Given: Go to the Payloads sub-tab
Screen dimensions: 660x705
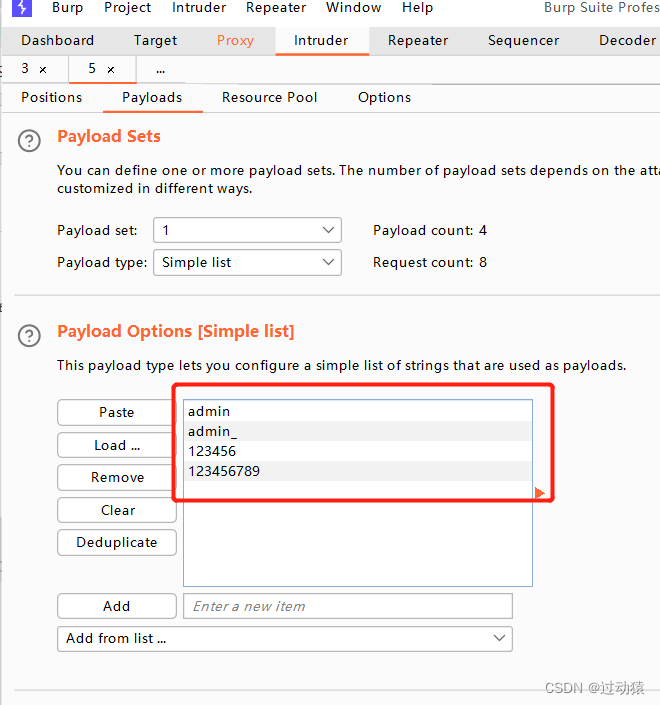Looking at the screenshot, I should [152, 98].
